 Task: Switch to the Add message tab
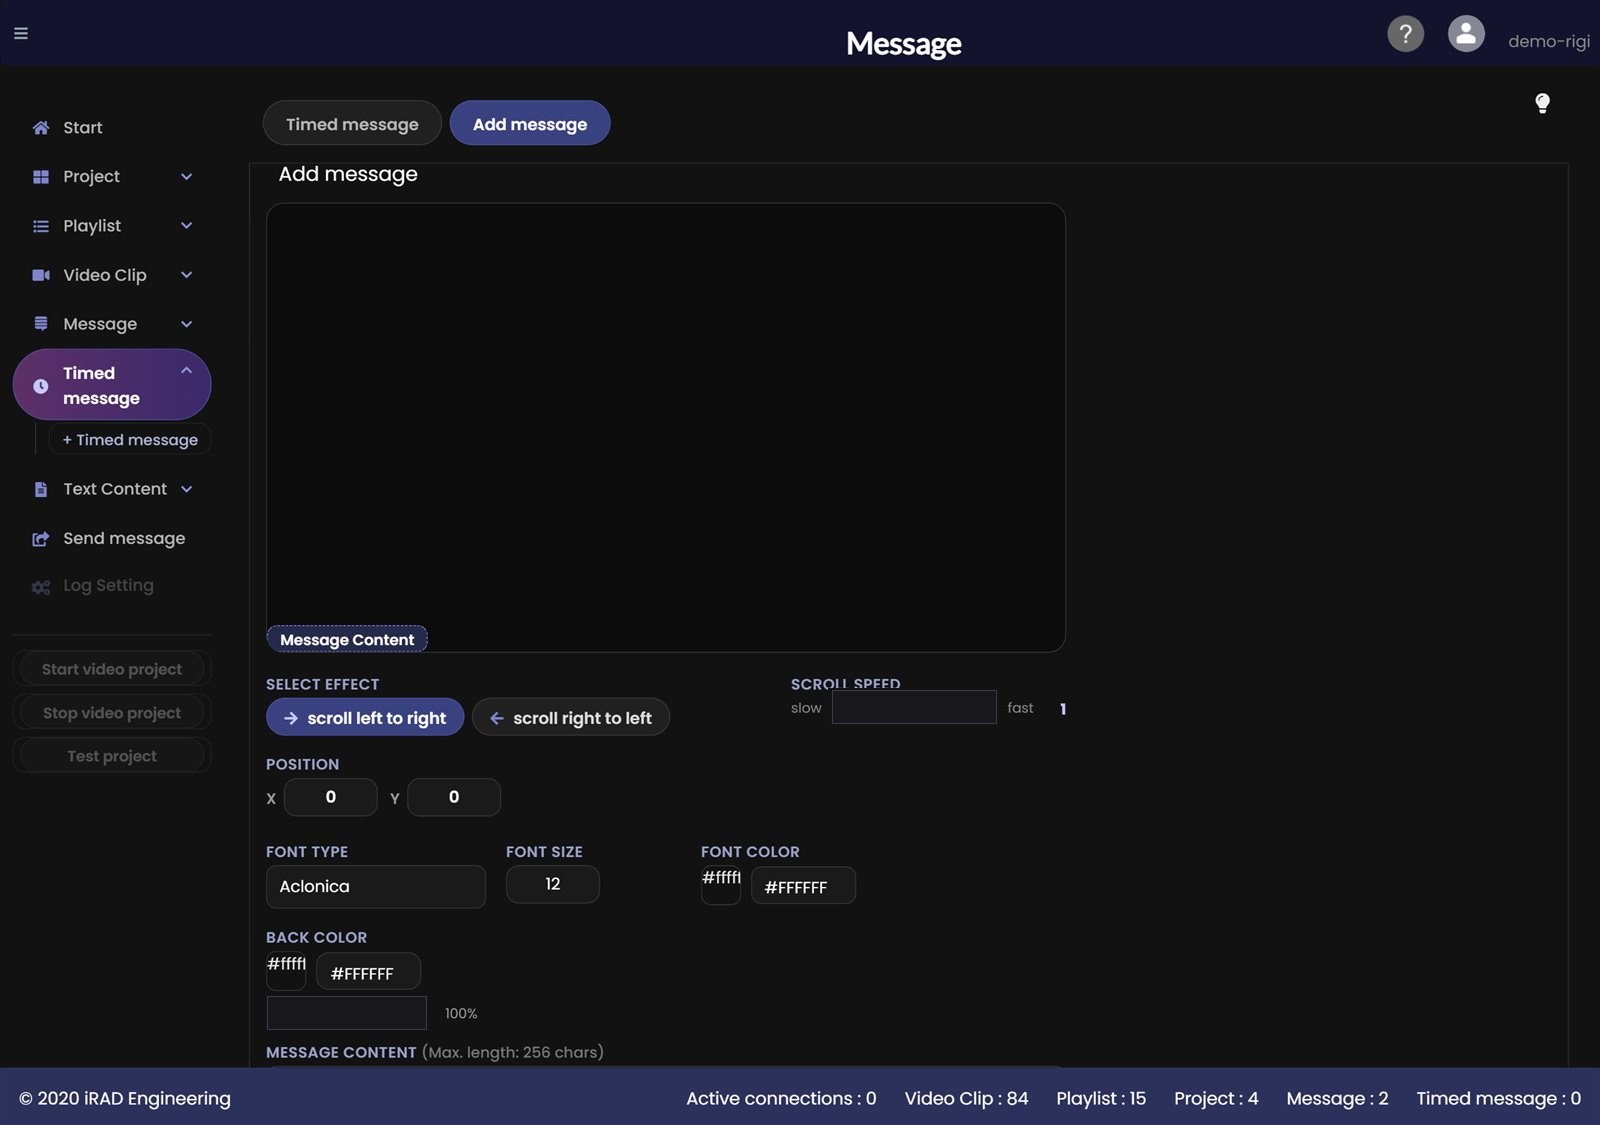[x=530, y=123]
